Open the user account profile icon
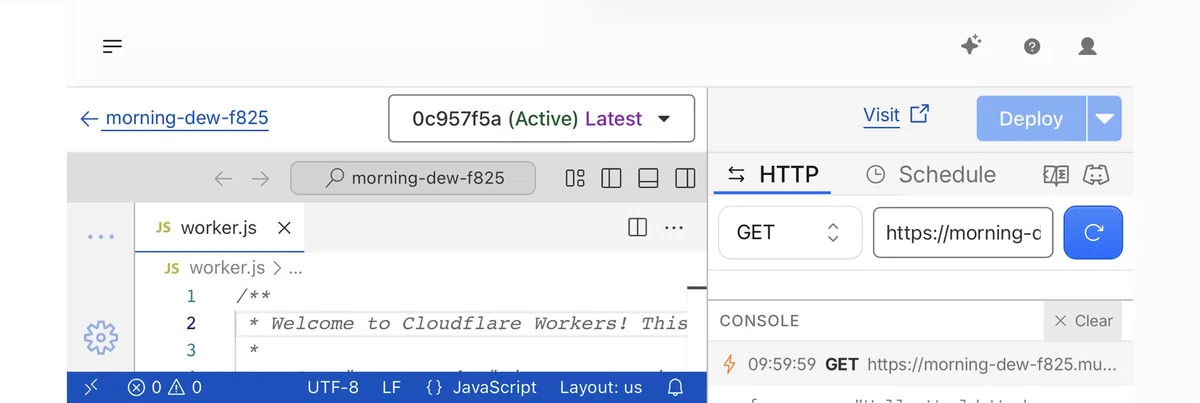This screenshot has width=1200, height=403. point(1088,46)
